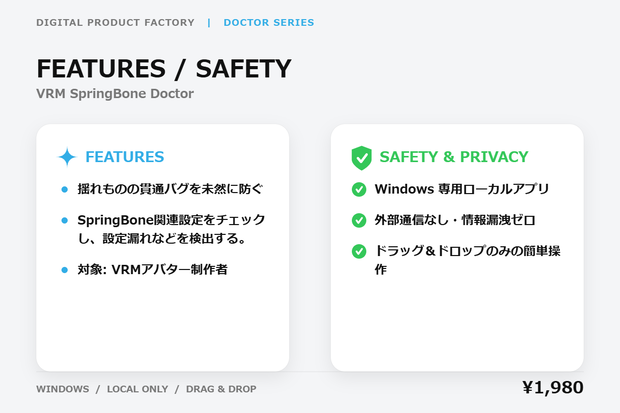Click the green check circle beside Windows 専用ローカルアプリ
Screen dimensions: 620x413
click(x=359, y=189)
